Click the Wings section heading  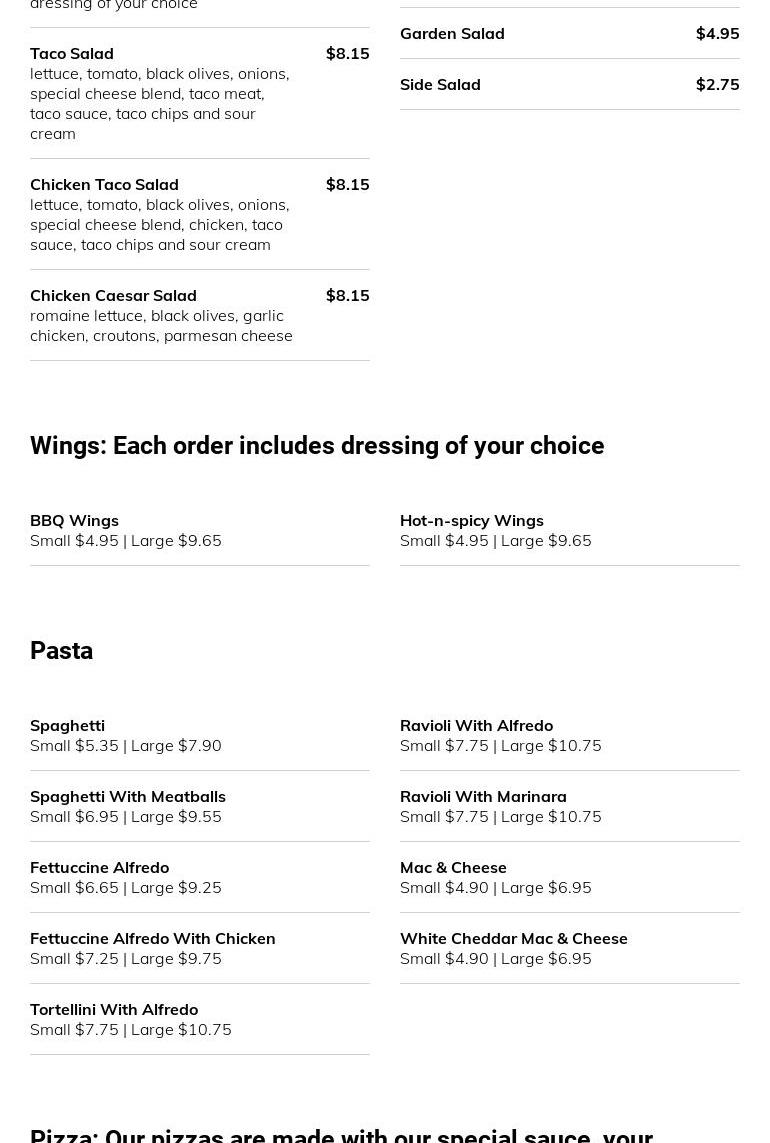(x=317, y=446)
